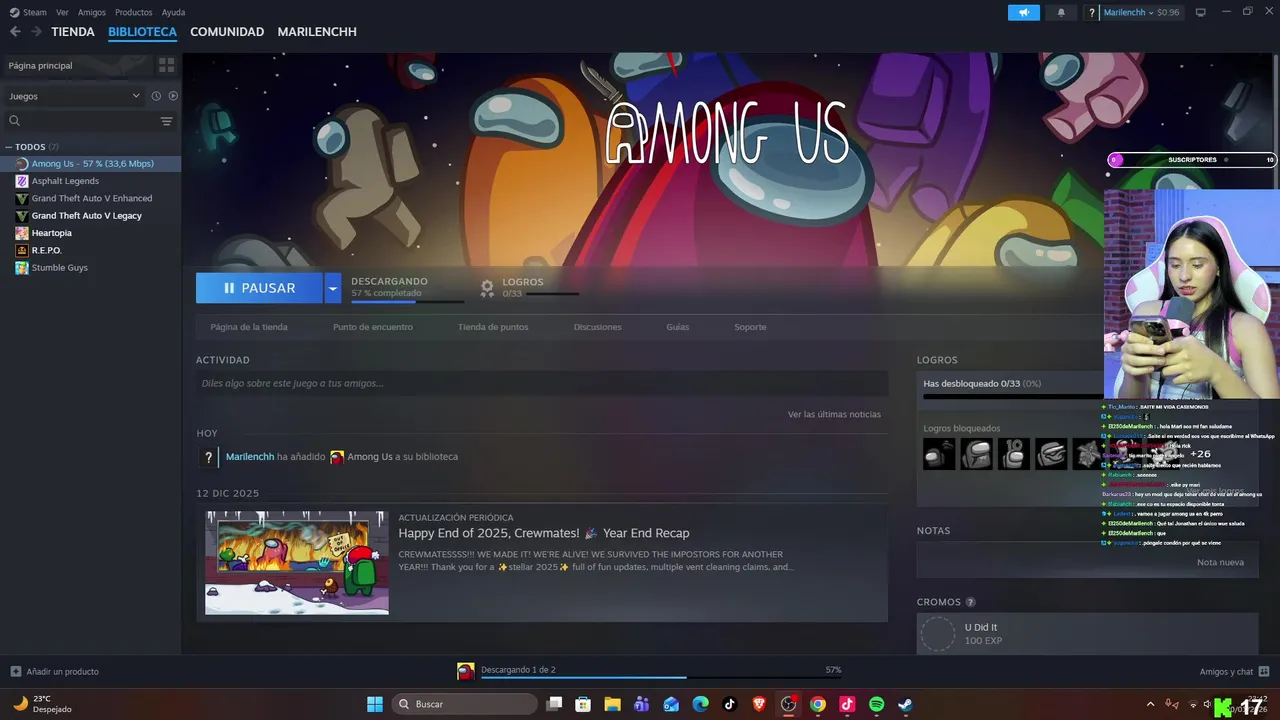Click the Asphalt Legends game icon

point(22,181)
